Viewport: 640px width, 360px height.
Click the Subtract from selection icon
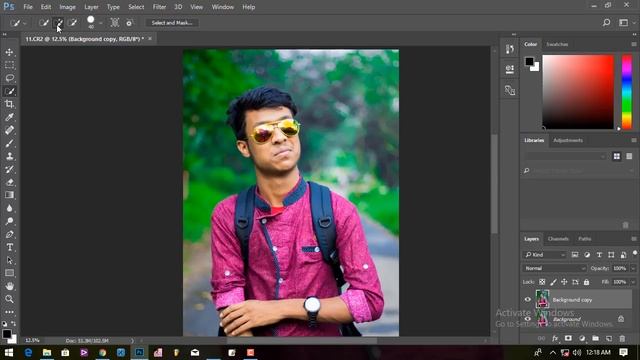click(x=73, y=23)
